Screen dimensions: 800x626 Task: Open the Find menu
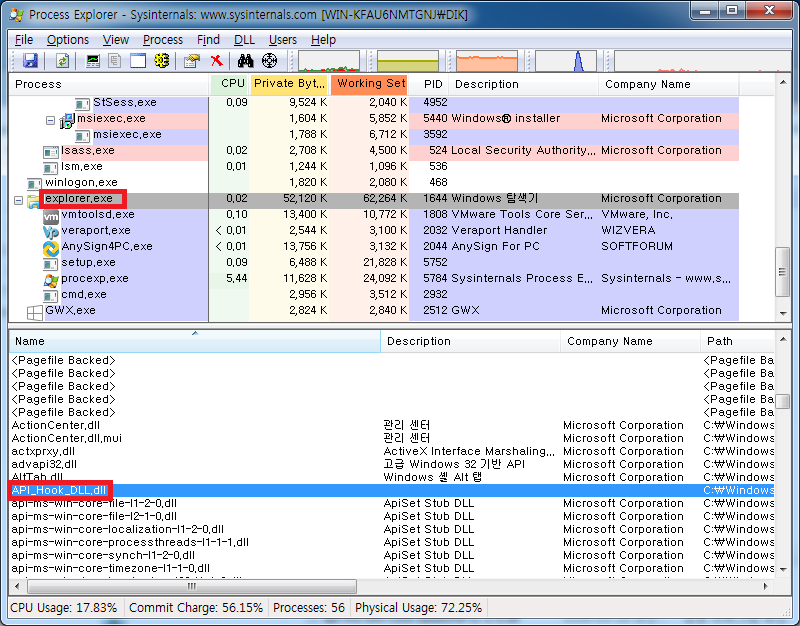[x=208, y=39]
